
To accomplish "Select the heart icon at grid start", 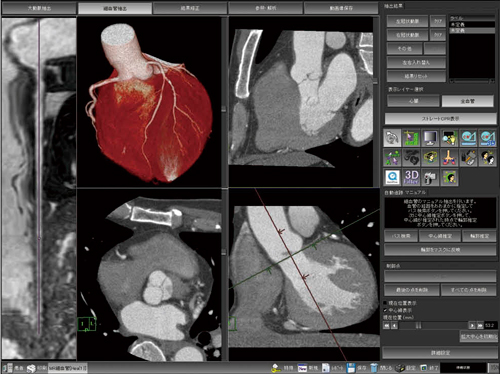I will (392, 138).
